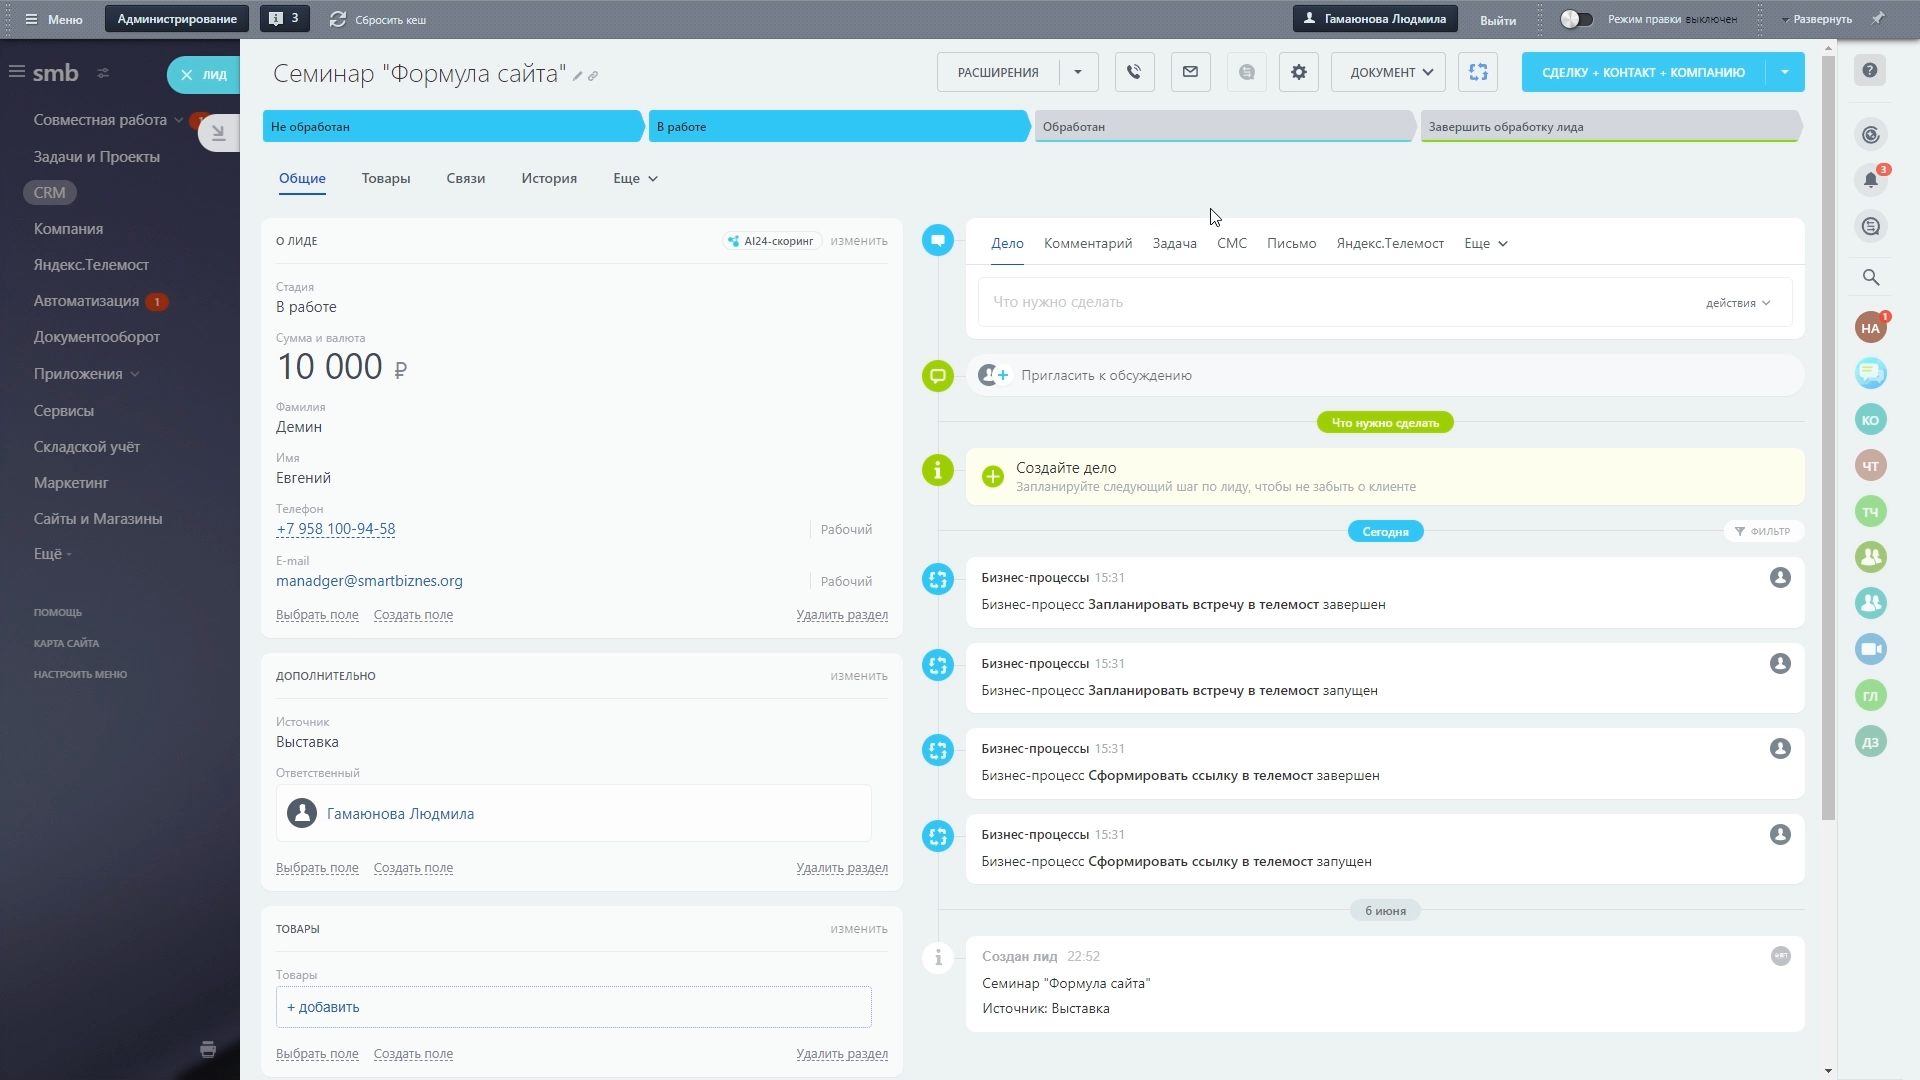Click the phone call icon button
The image size is (1920, 1080).
pos(1134,72)
